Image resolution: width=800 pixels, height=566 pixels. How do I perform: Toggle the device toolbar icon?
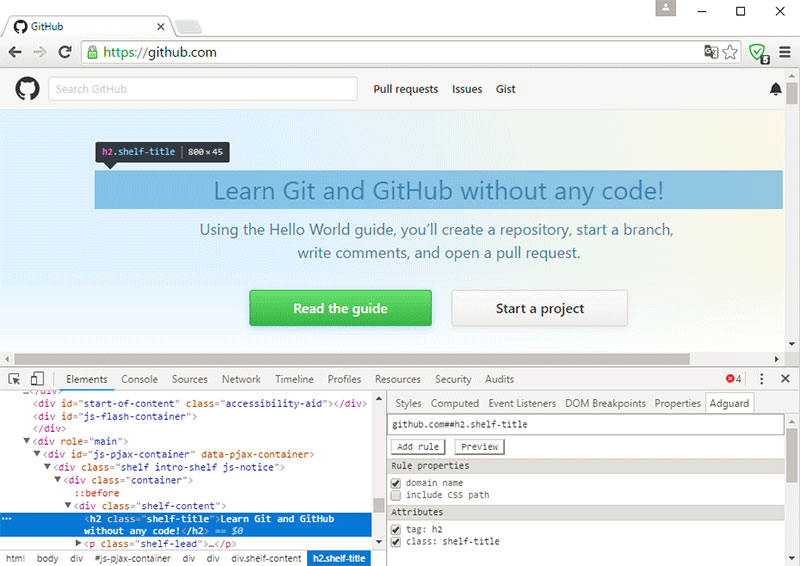(37, 379)
